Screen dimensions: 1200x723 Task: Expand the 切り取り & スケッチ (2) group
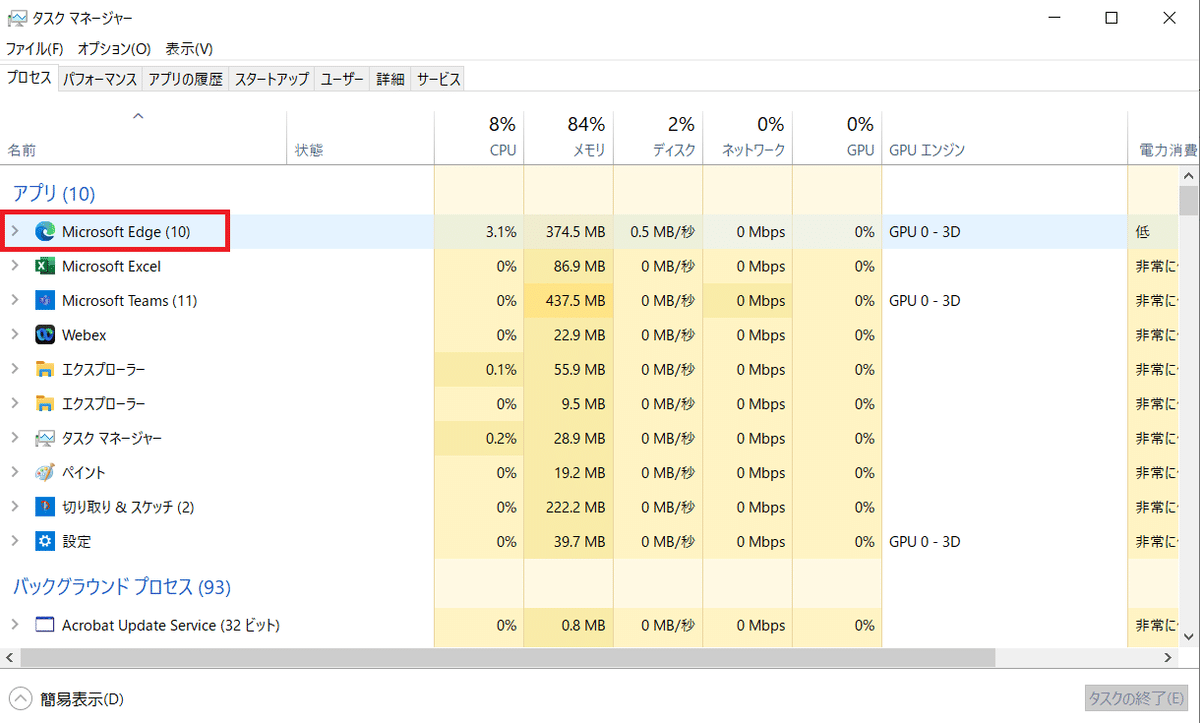coord(15,507)
